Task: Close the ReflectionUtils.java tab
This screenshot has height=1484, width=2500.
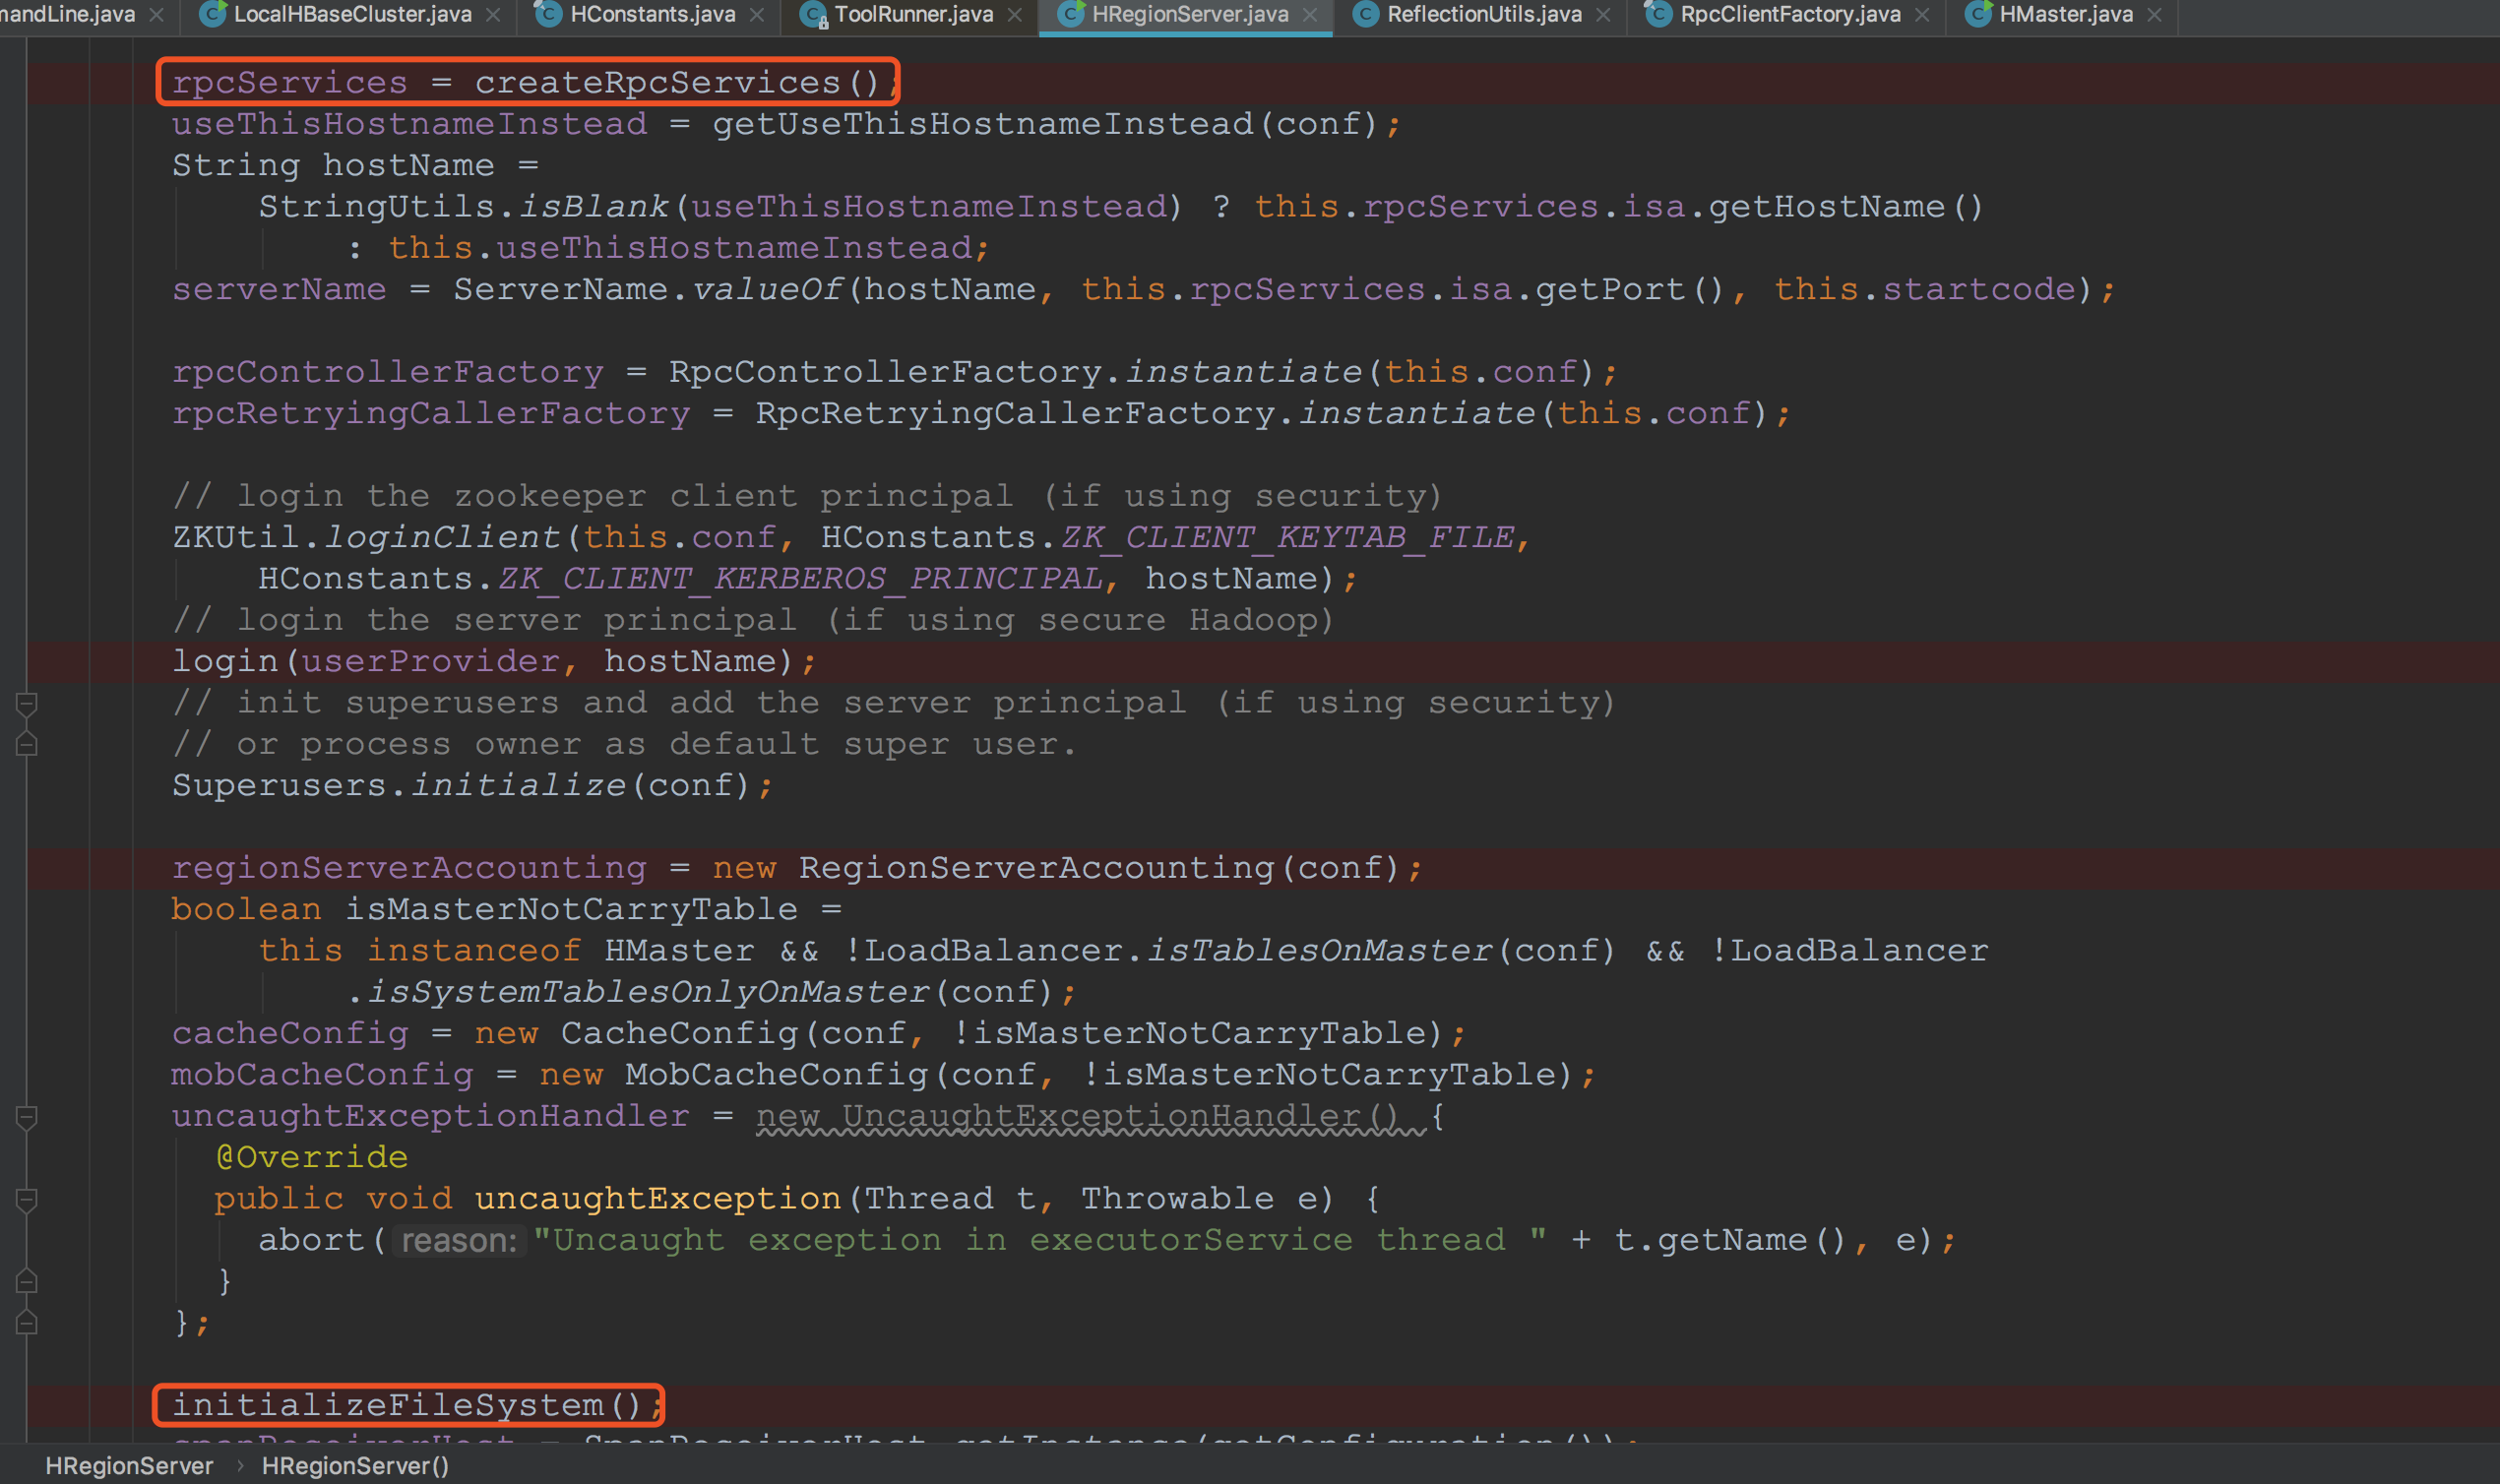Action: coord(1603,15)
